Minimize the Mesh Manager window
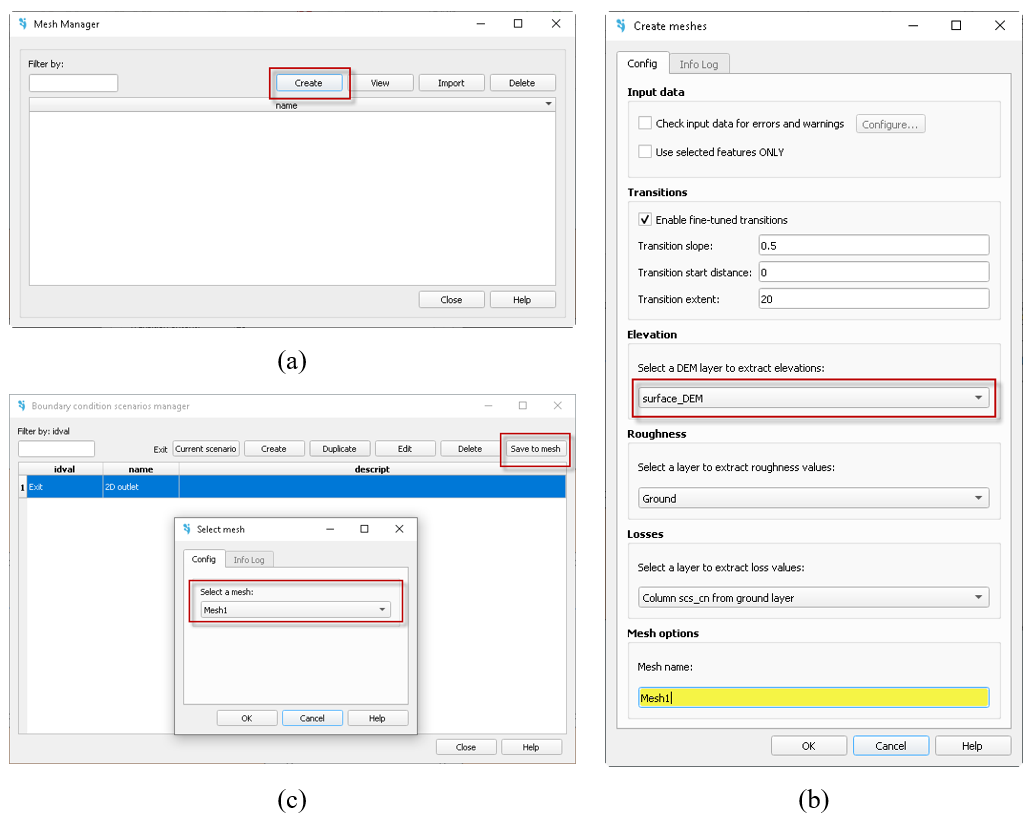1030x815 pixels. [480, 24]
